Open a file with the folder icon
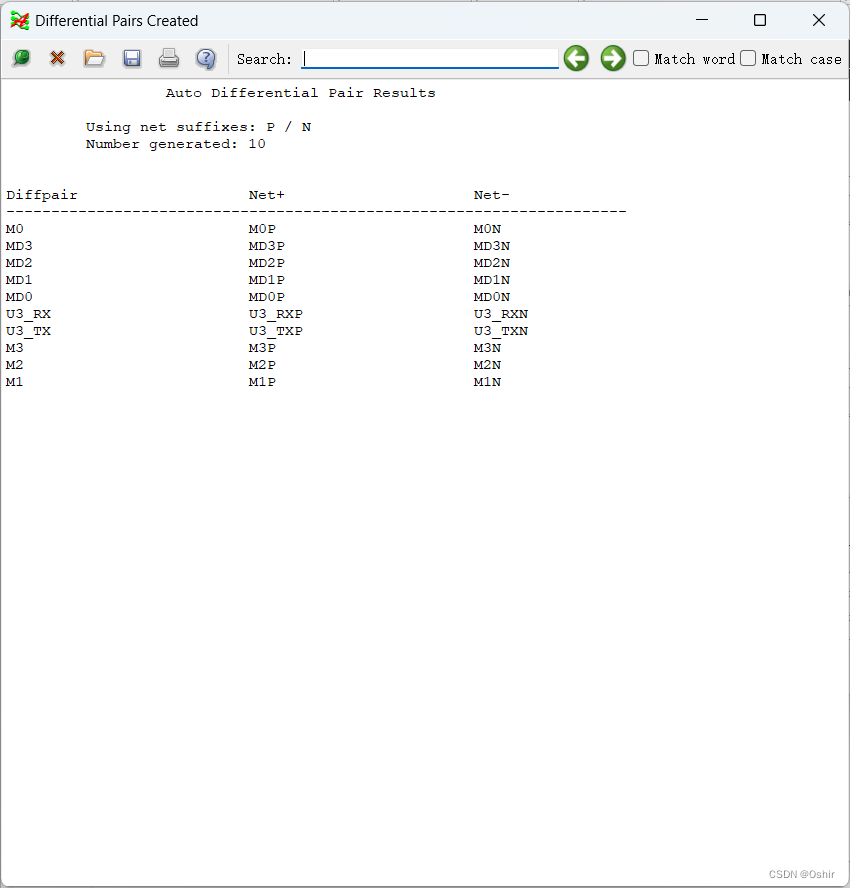The image size is (850, 888). point(94,59)
